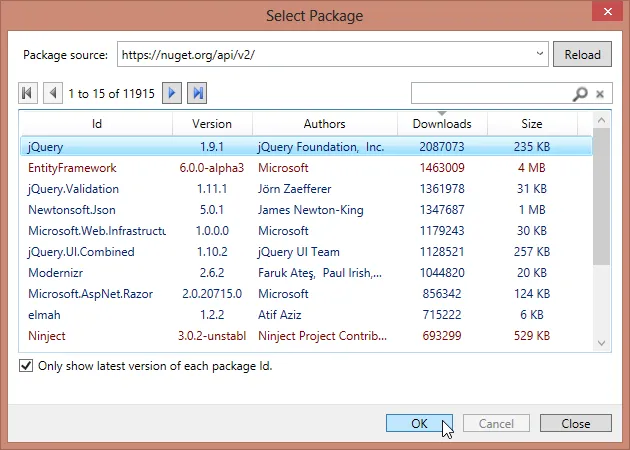Clear the search box with X icon
The width and height of the screenshot is (630, 450).
pyautogui.click(x=600, y=94)
